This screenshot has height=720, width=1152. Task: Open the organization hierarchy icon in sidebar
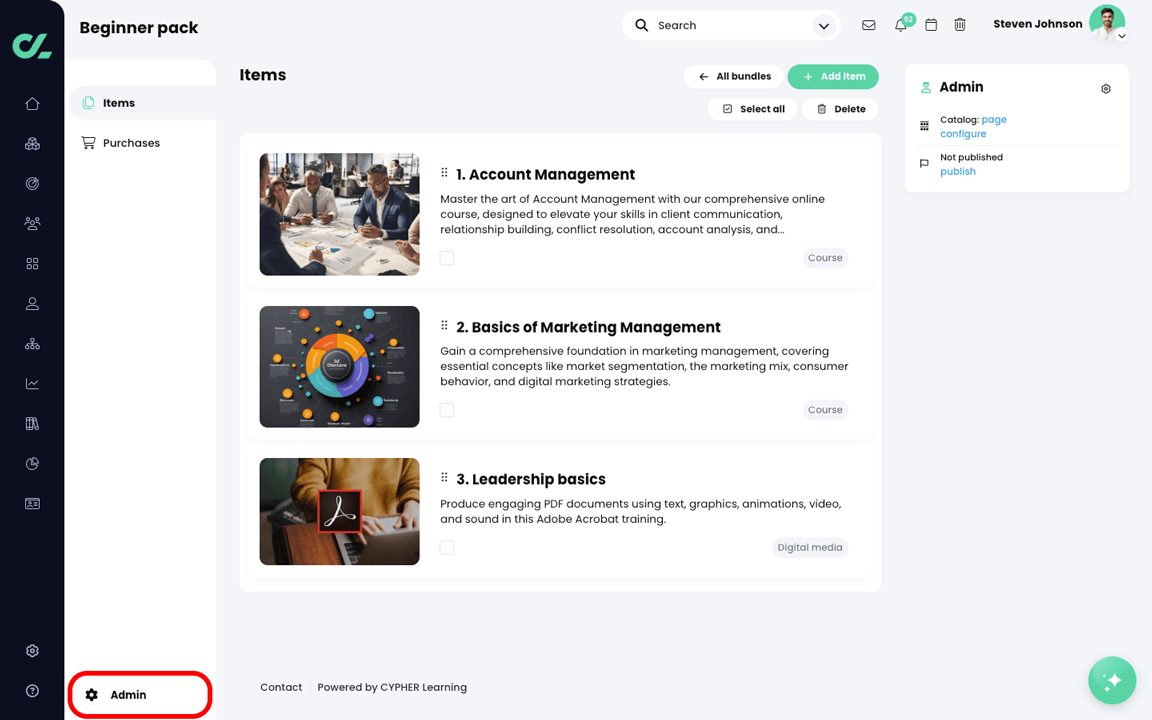(32, 344)
